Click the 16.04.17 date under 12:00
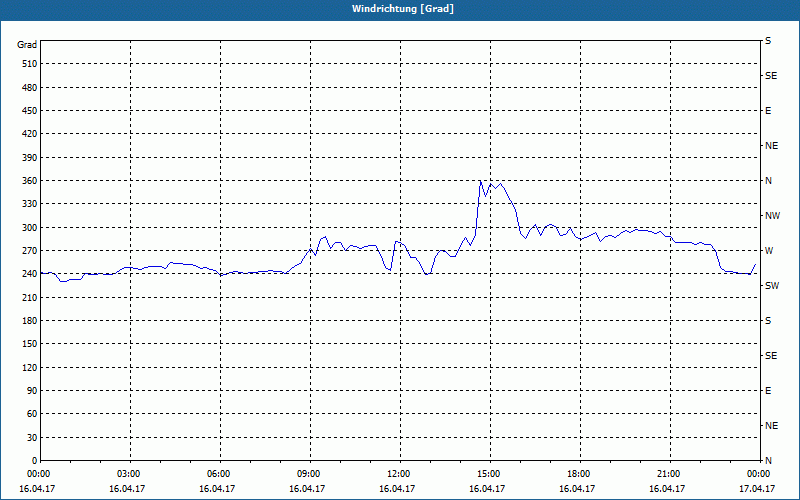This screenshot has width=800, height=500. click(396, 488)
